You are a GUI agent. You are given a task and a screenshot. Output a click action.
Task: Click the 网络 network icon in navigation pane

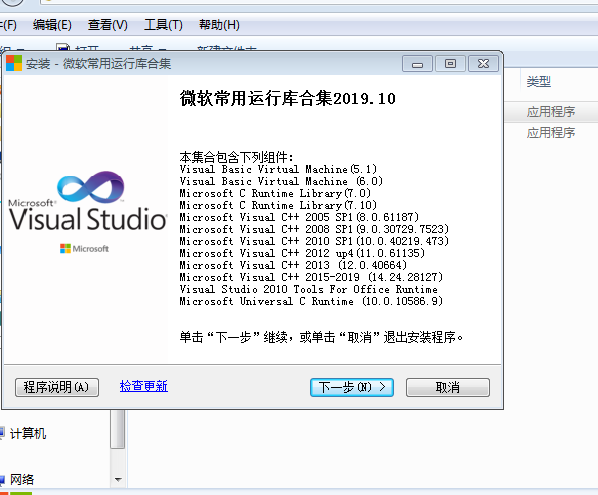click(2, 480)
